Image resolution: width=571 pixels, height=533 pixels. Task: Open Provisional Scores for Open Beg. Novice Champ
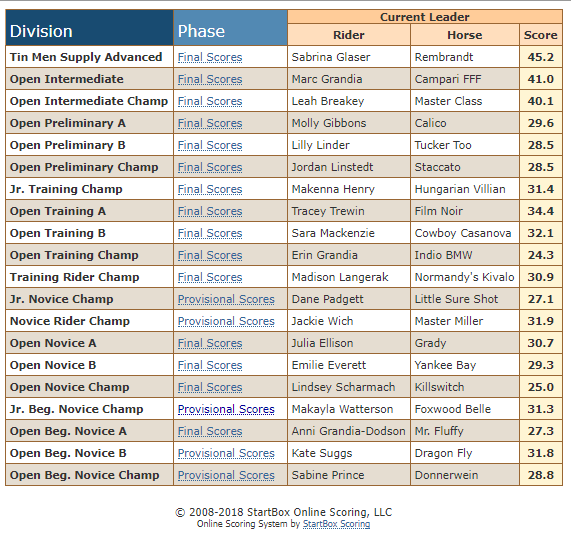click(226, 475)
